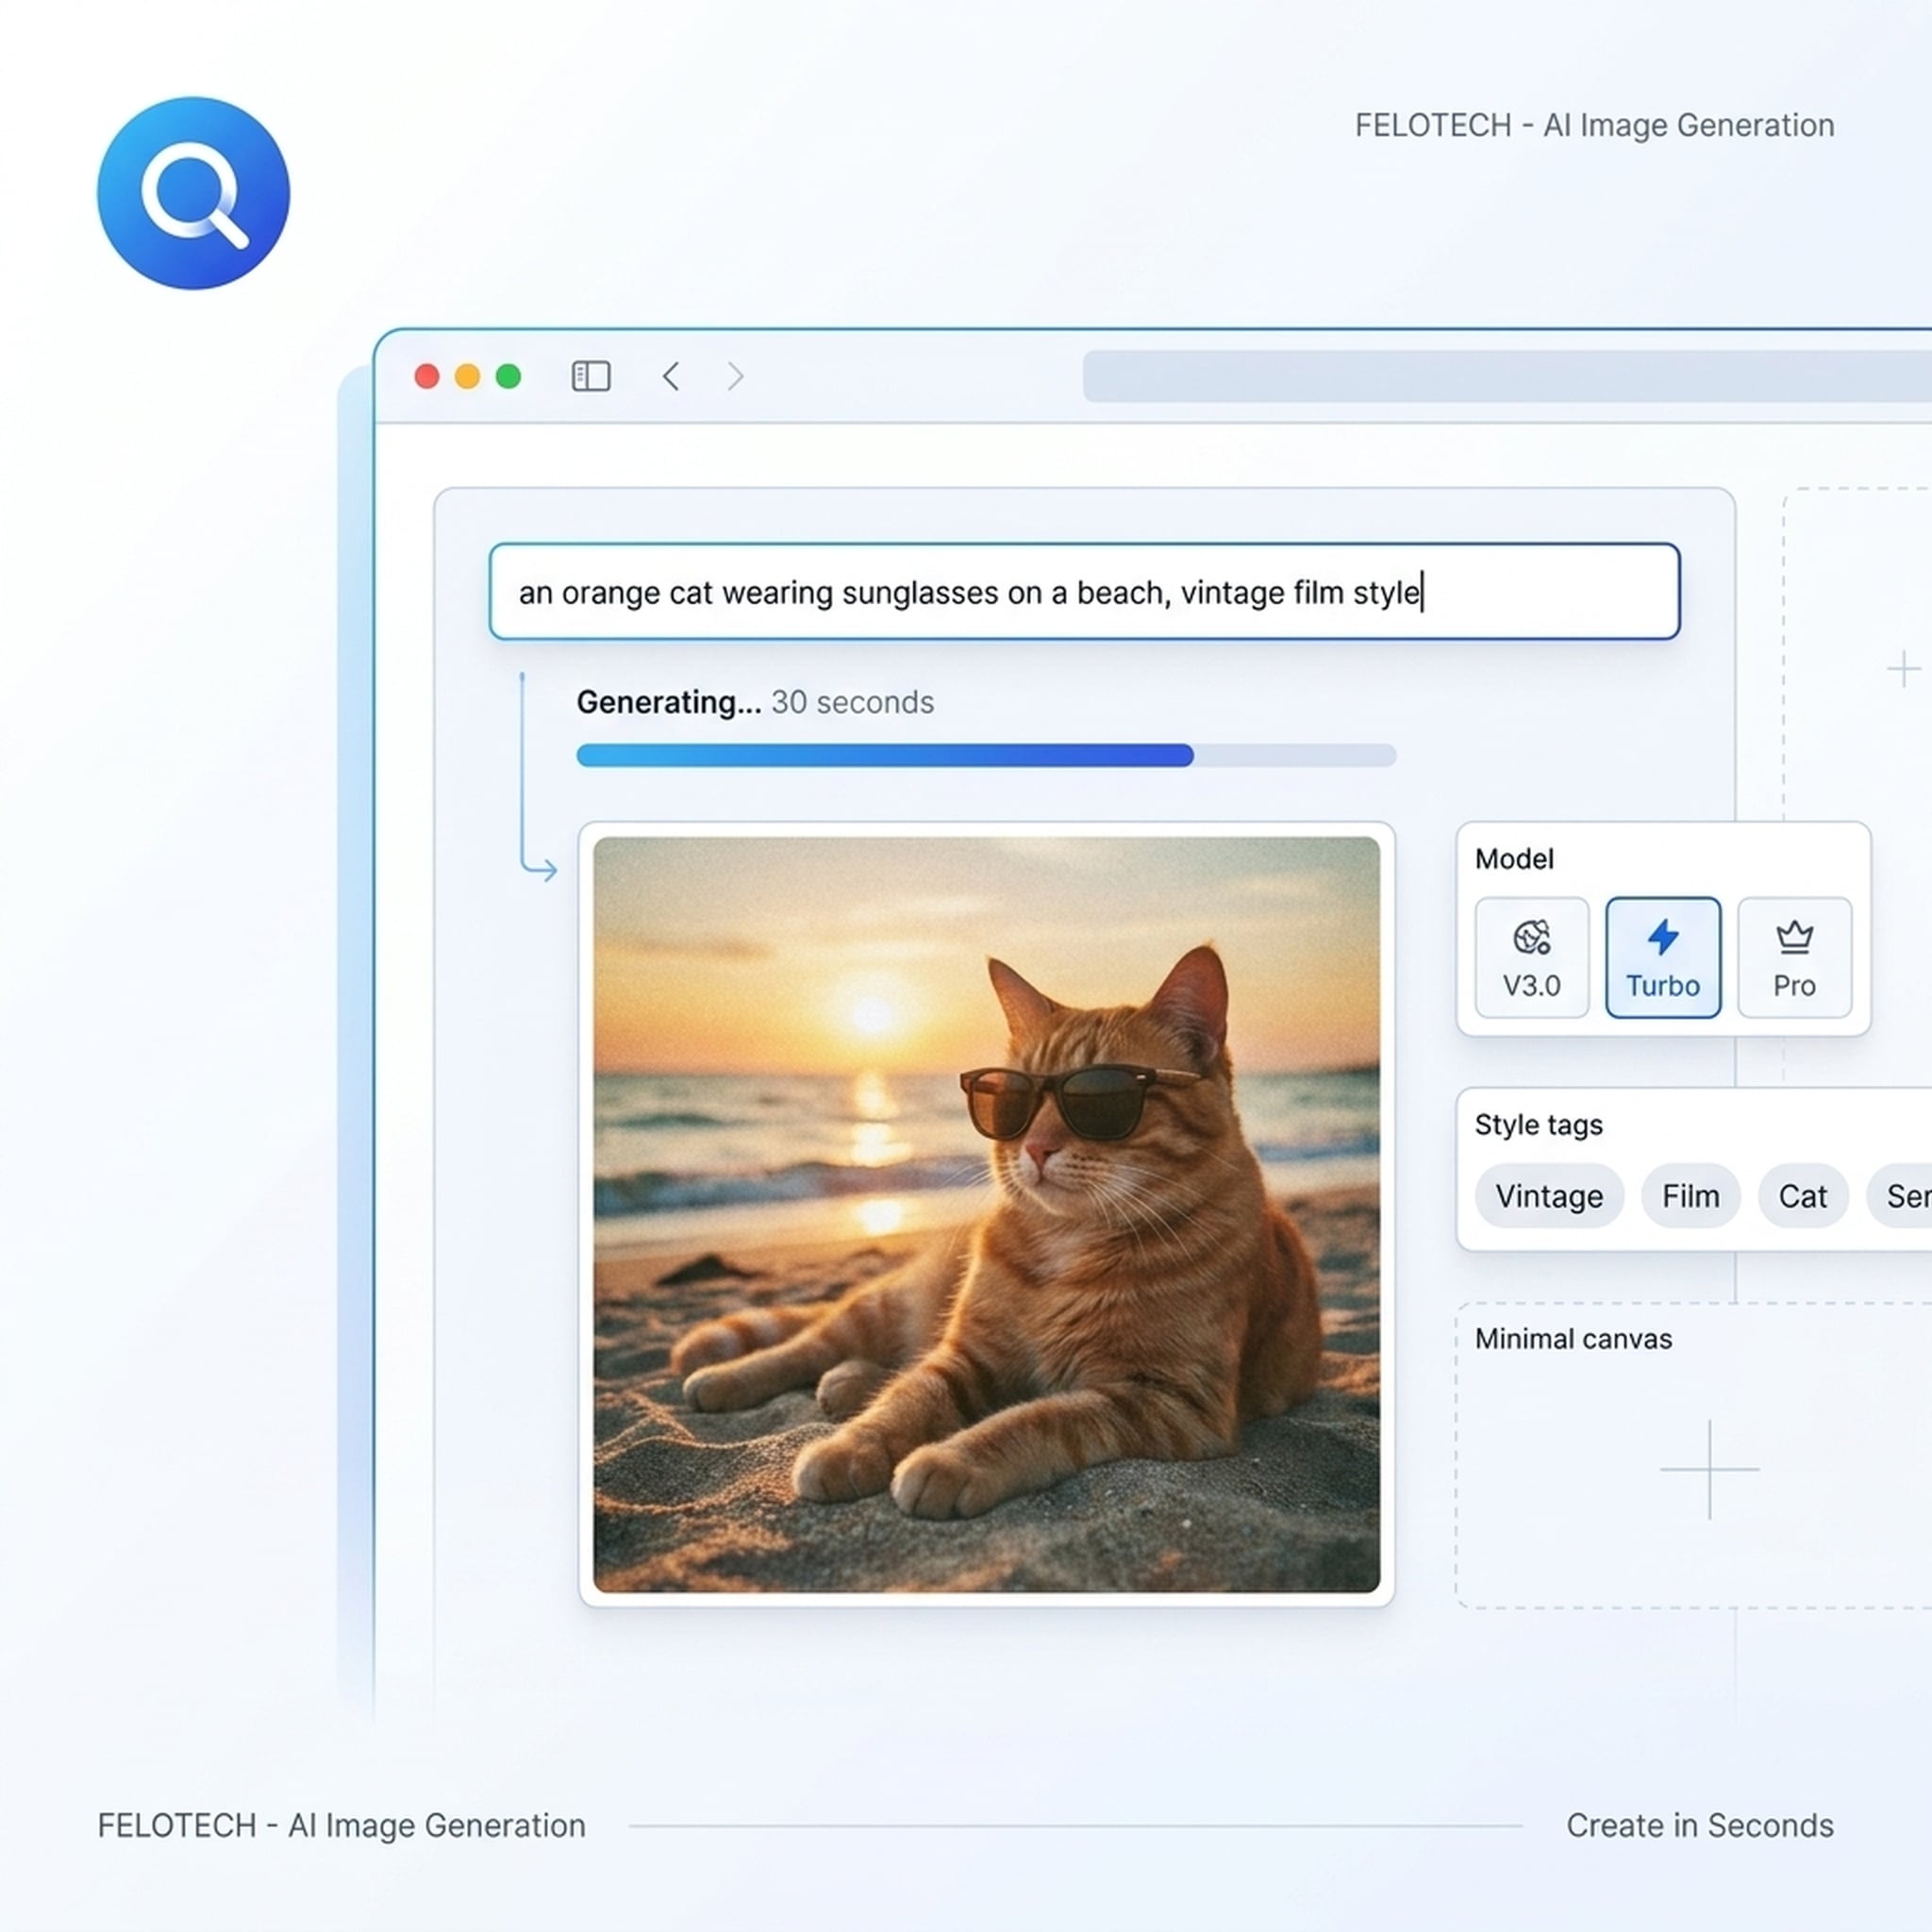Click the 'Minimal canvas' label
The height and width of the screenshot is (1932, 1932).
coord(1573,1339)
